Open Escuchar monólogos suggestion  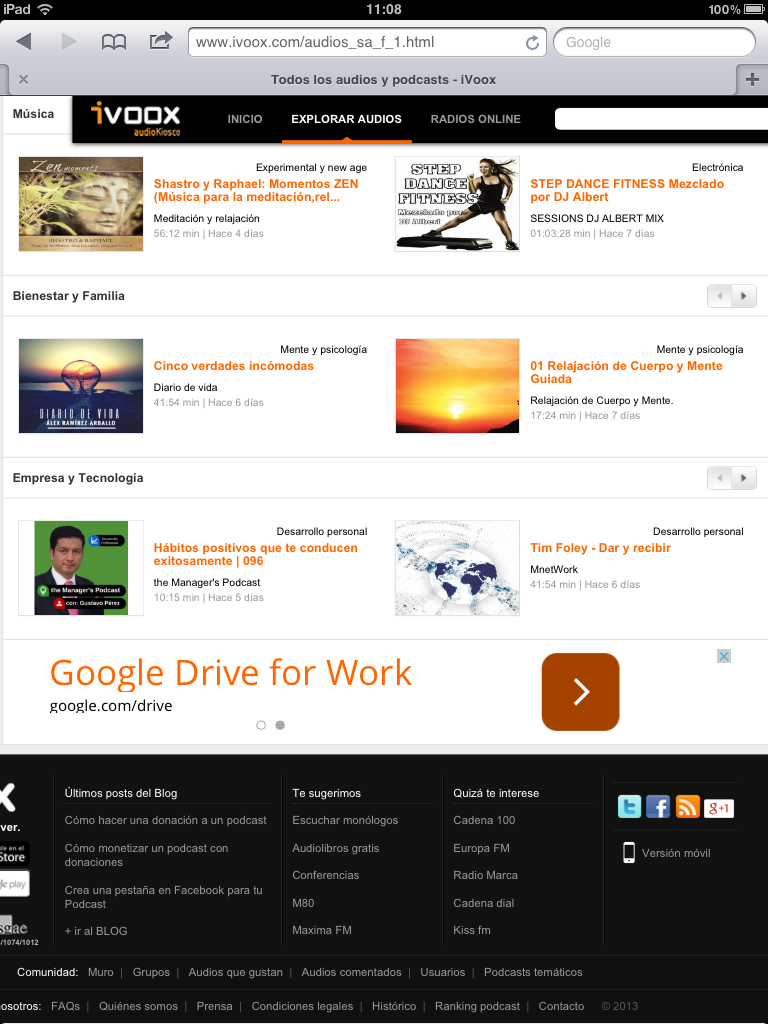pyautogui.click(x=345, y=820)
